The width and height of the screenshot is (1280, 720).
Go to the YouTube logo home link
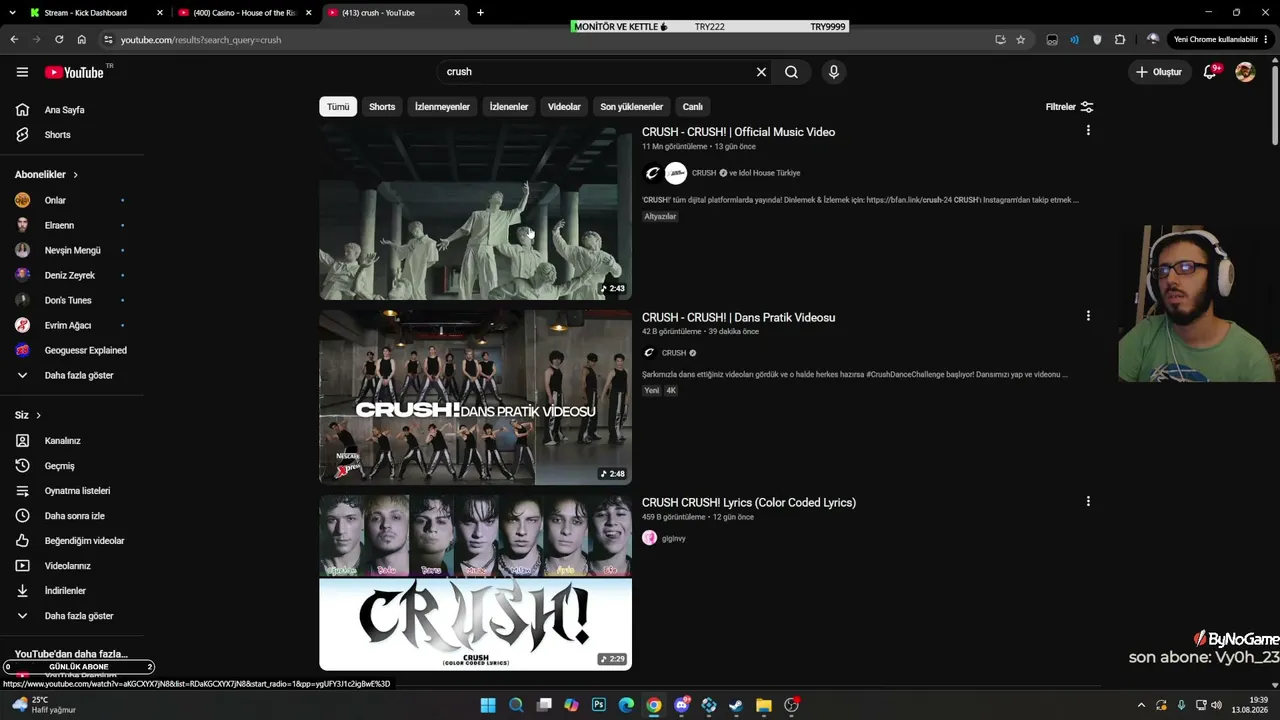point(74,72)
